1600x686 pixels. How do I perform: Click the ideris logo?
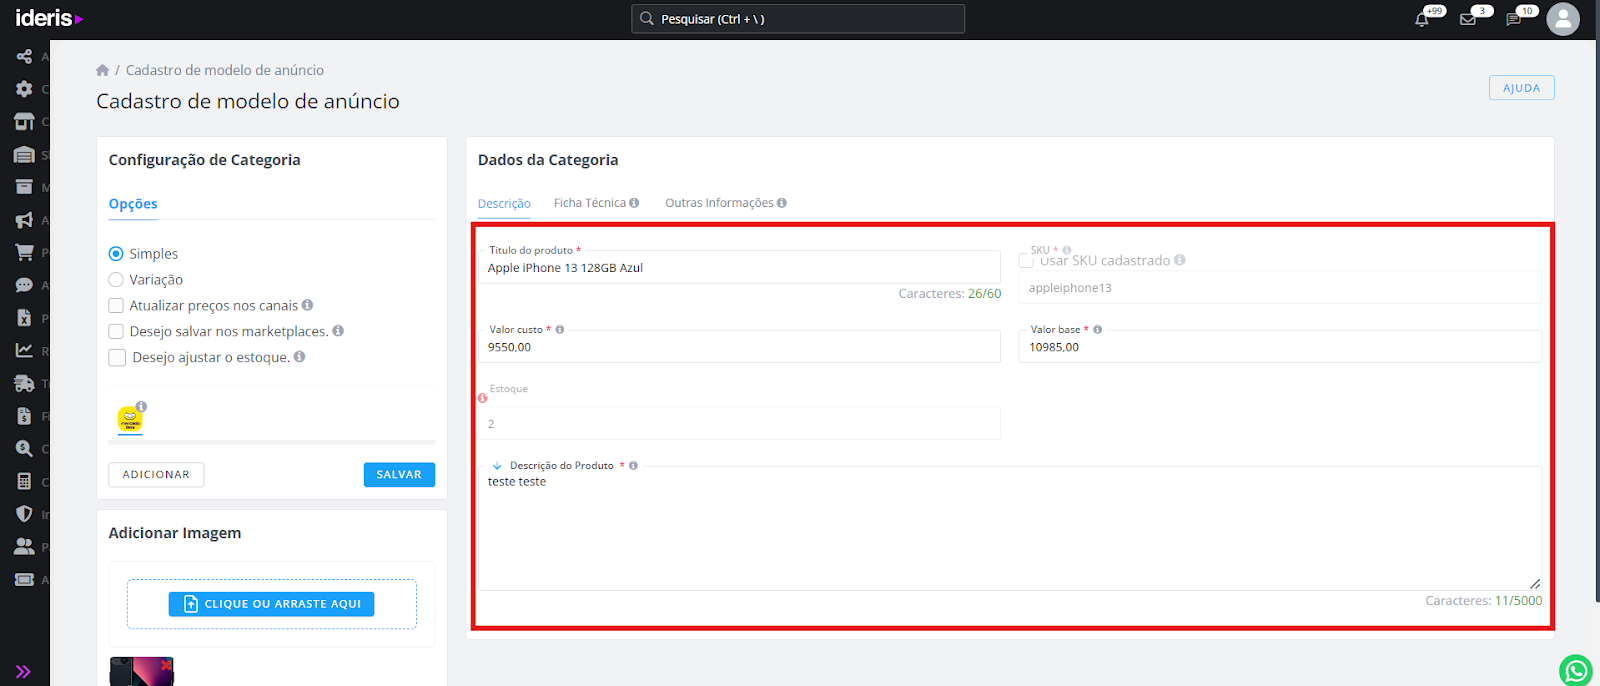tap(49, 18)
